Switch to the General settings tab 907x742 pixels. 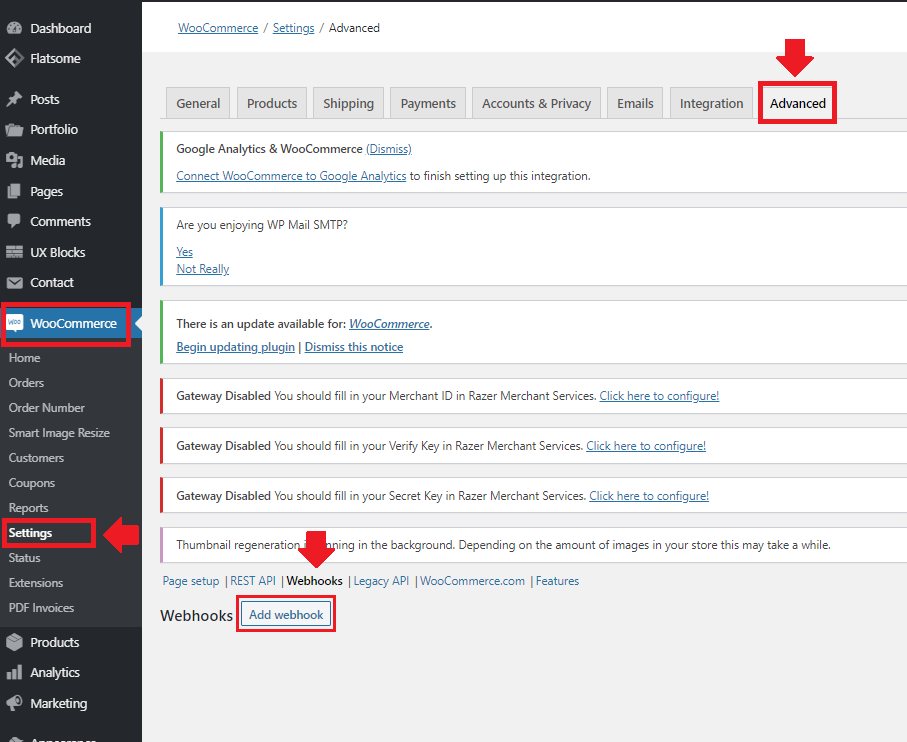(198, 103)
